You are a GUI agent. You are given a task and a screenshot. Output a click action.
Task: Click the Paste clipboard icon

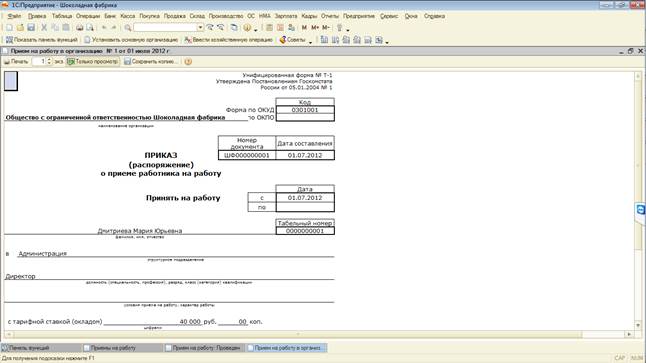pos(66,28)
